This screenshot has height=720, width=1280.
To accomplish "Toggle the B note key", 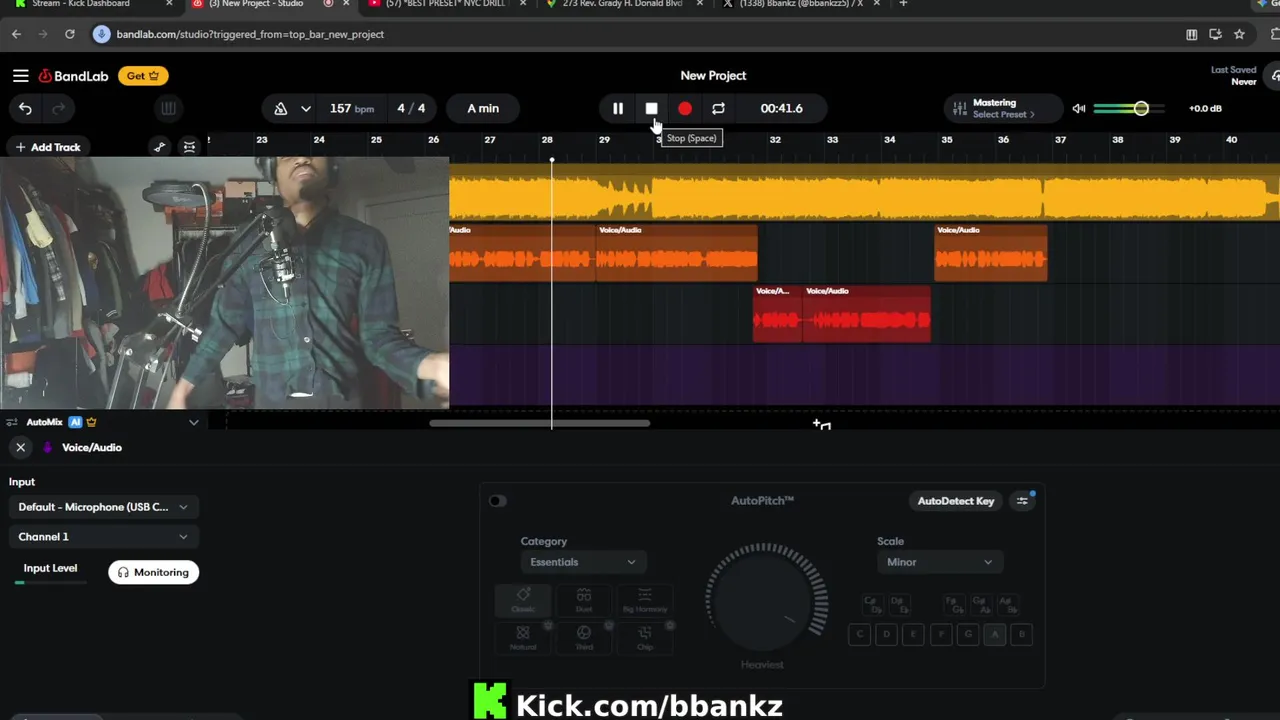I will coord(1021,634).
